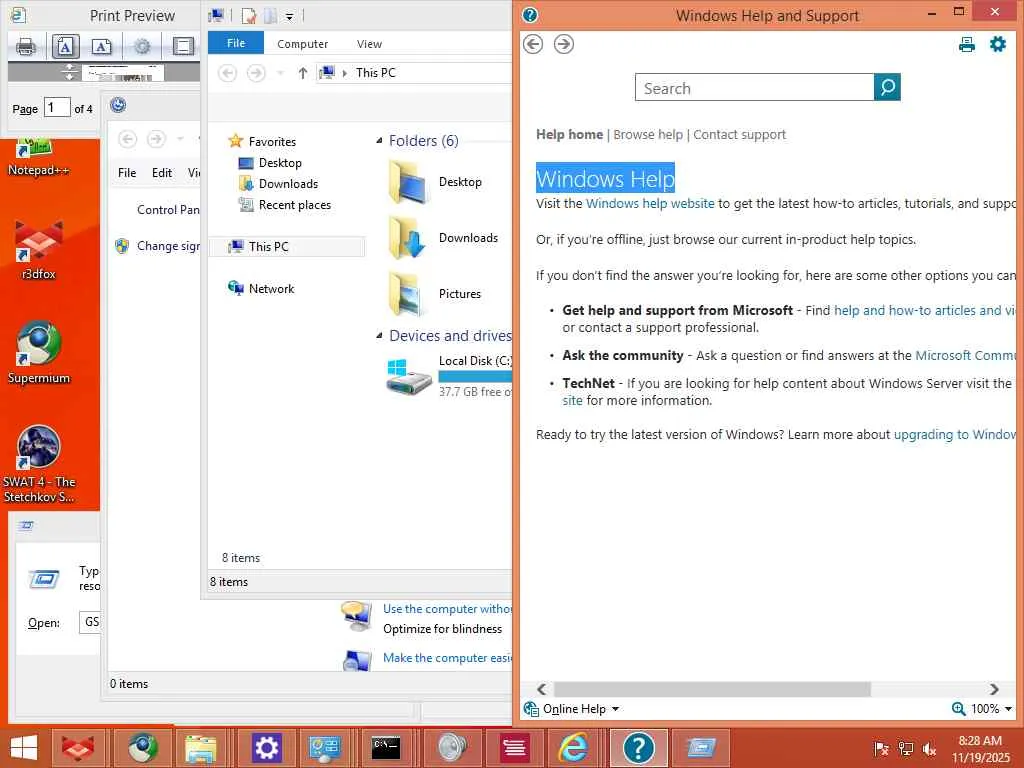
Task: Click the New folder icon in Explorer quick access toolbar
Action: (x=270, y=16)
